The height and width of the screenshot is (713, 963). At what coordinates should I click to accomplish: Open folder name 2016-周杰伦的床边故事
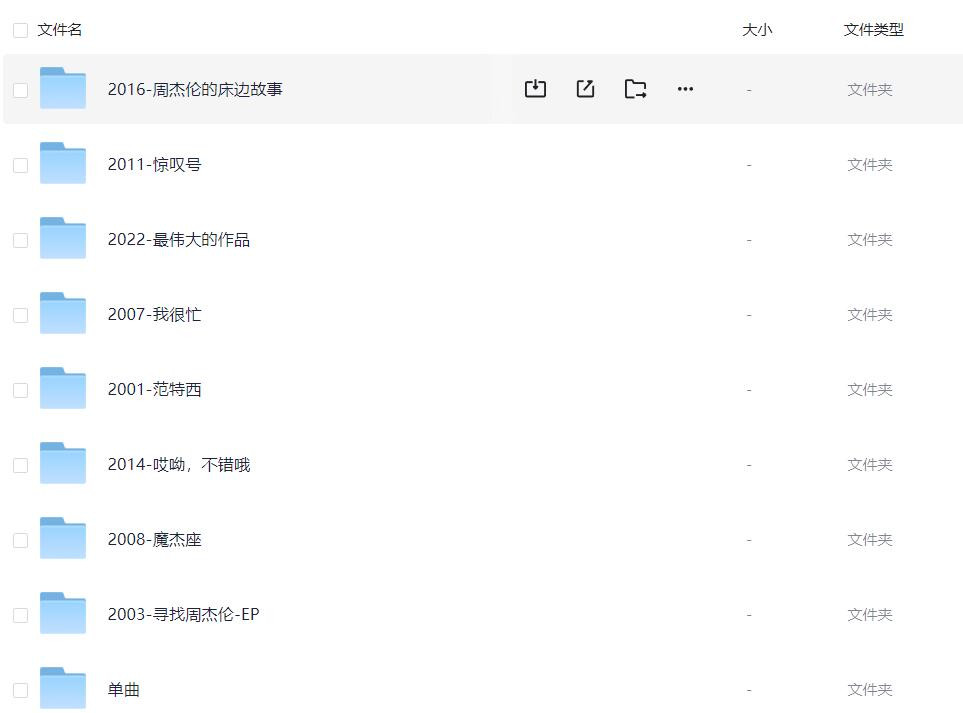[195, 90]
